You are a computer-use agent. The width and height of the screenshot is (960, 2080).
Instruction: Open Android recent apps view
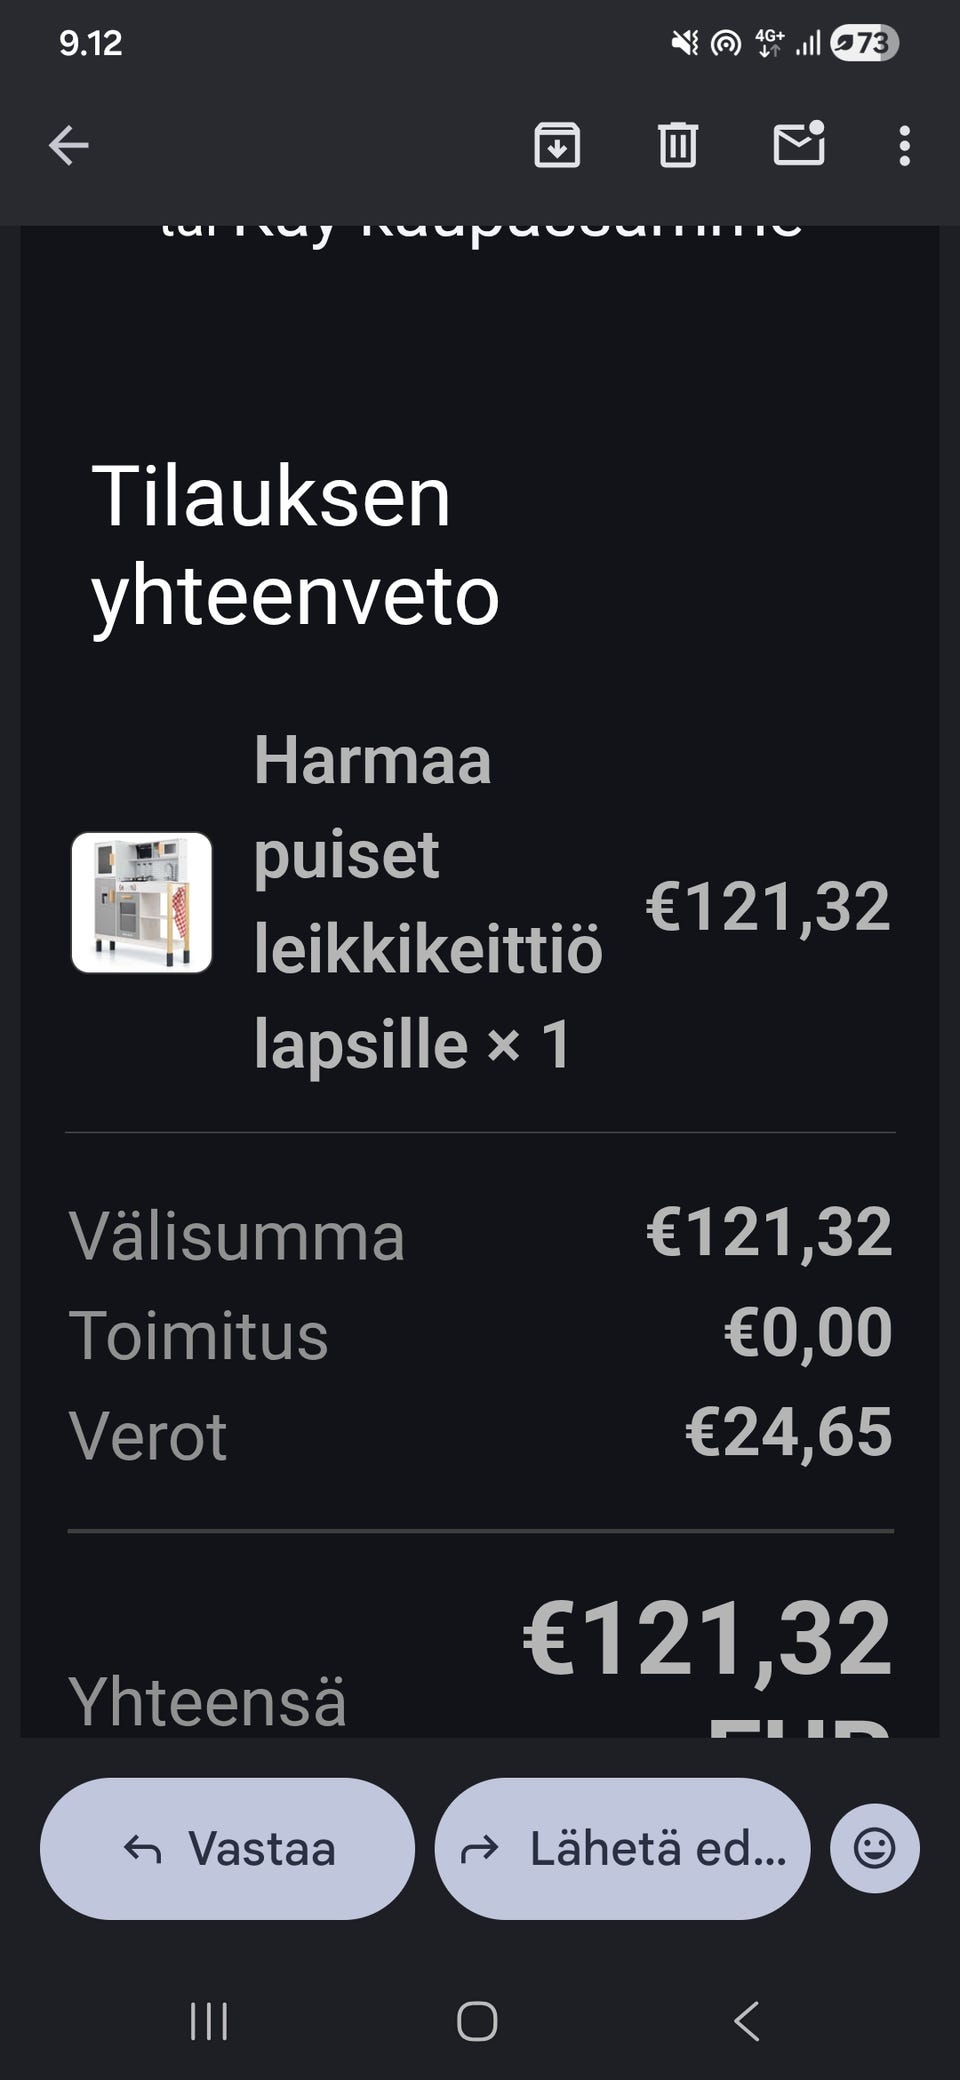tap(209, 2021)
